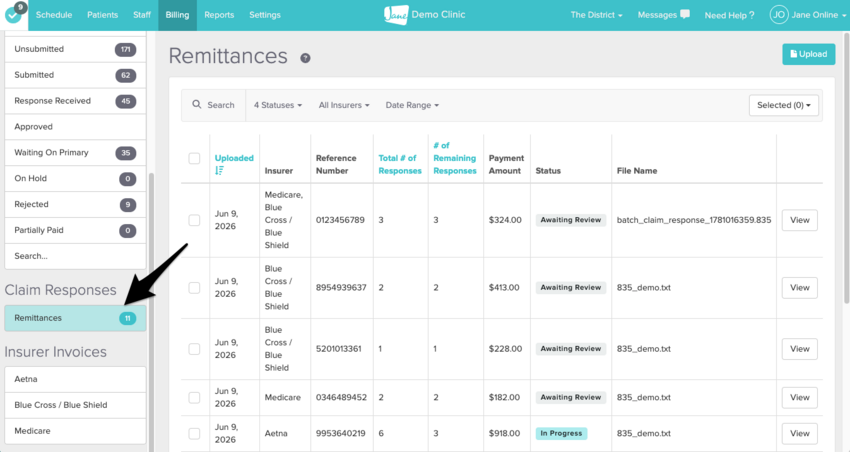The height and width of the screenshot is (452, 850).
Task: View the Medicare $182.00 remittance
Action: pos(800,397)
